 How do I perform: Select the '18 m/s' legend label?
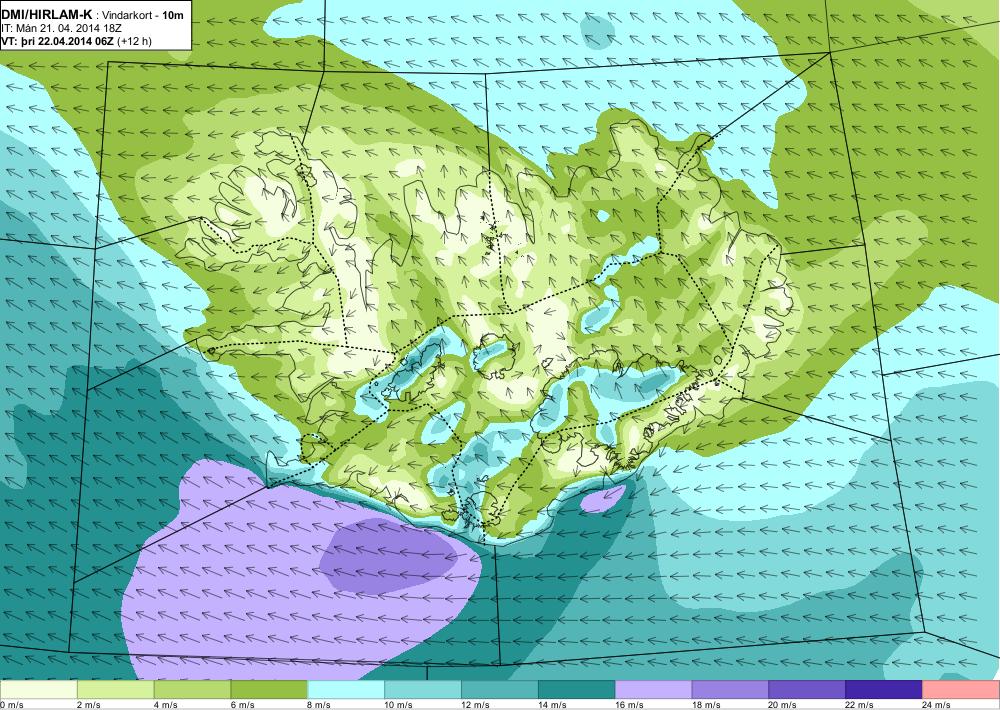(x=707, y=705)
